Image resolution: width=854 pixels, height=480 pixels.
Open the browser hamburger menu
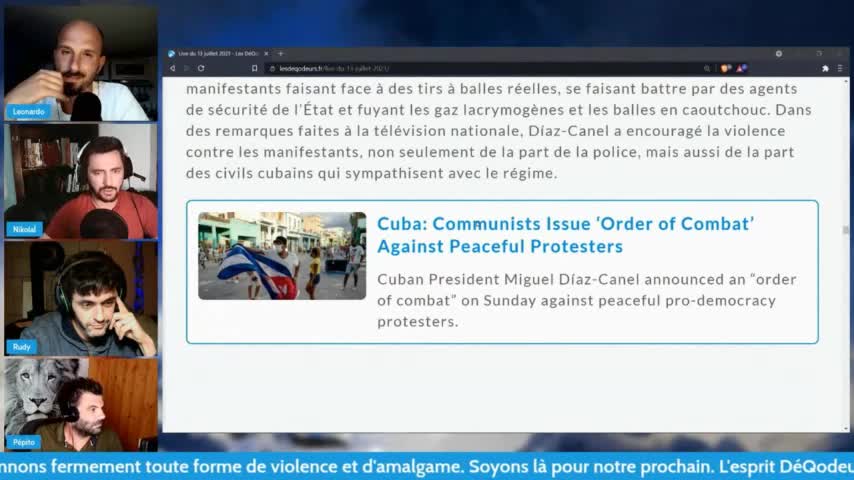[x=840, y=69]
